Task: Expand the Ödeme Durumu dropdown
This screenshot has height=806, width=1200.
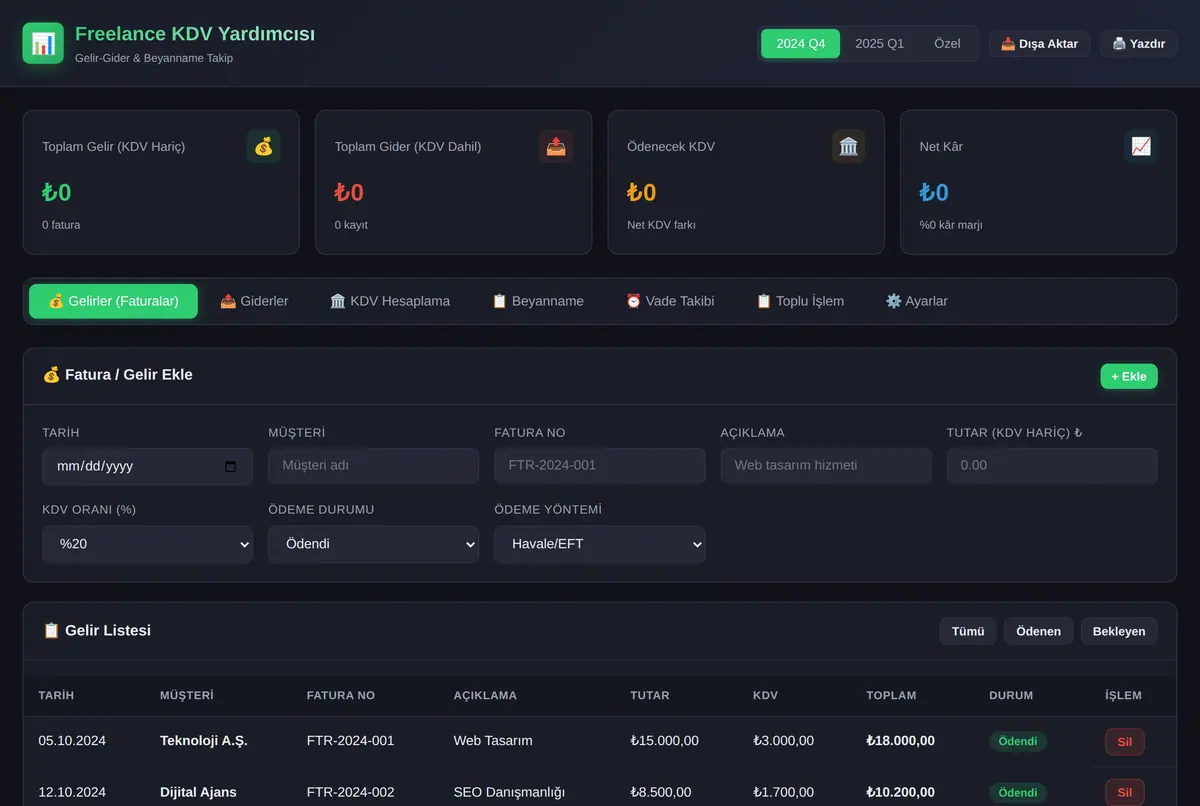Action: (374, 544)
